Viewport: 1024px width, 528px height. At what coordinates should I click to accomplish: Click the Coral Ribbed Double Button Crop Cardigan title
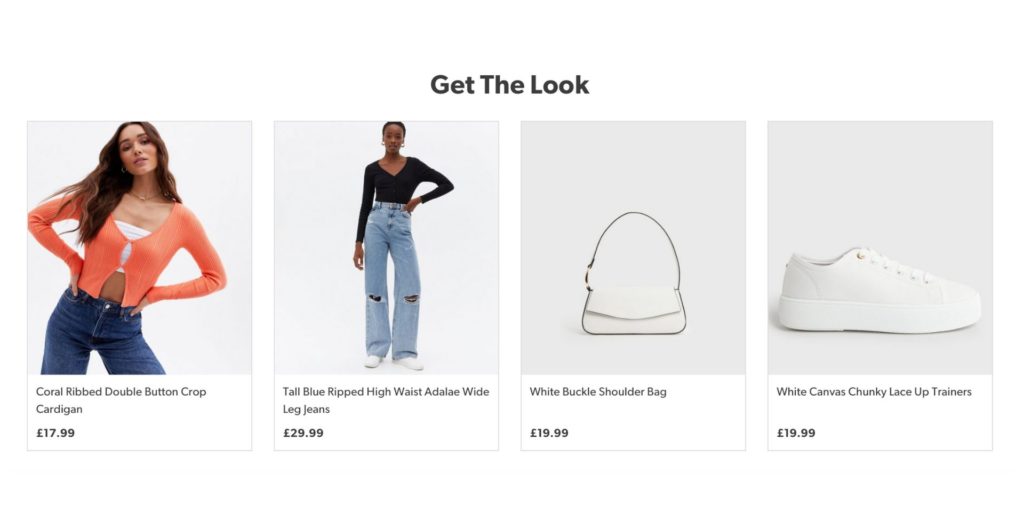[x=121, y=400]
